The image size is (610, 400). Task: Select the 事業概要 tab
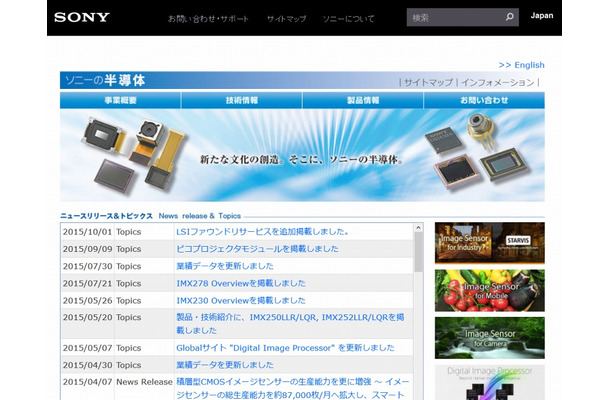tap(121, 100)
